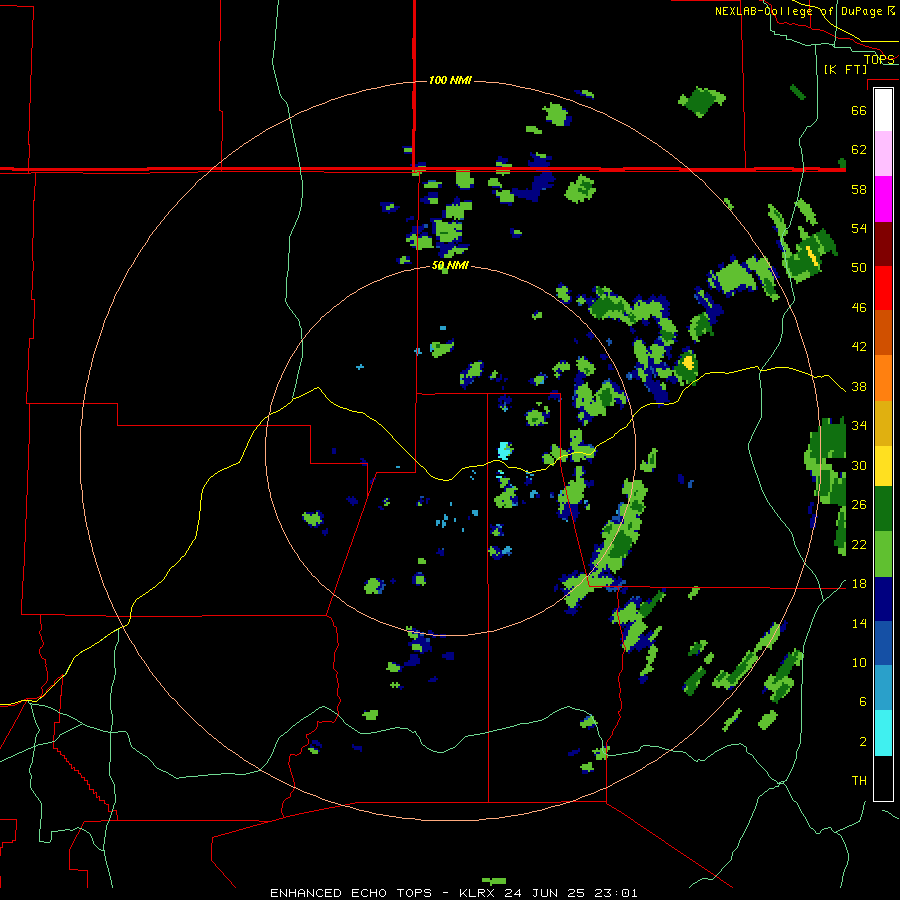The height and width of the screenshot is (900, 900).
Task: Select the light pink legend swatch
Action: [x=883, y=154]
